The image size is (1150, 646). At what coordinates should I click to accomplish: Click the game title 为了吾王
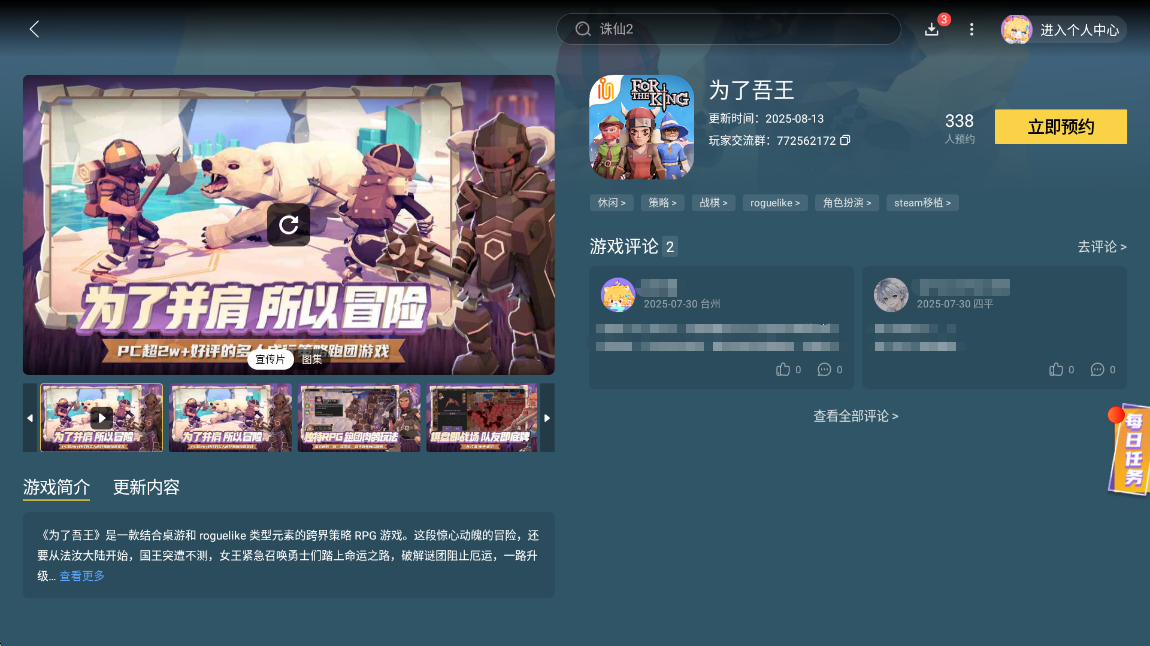(x=752, y=90)
